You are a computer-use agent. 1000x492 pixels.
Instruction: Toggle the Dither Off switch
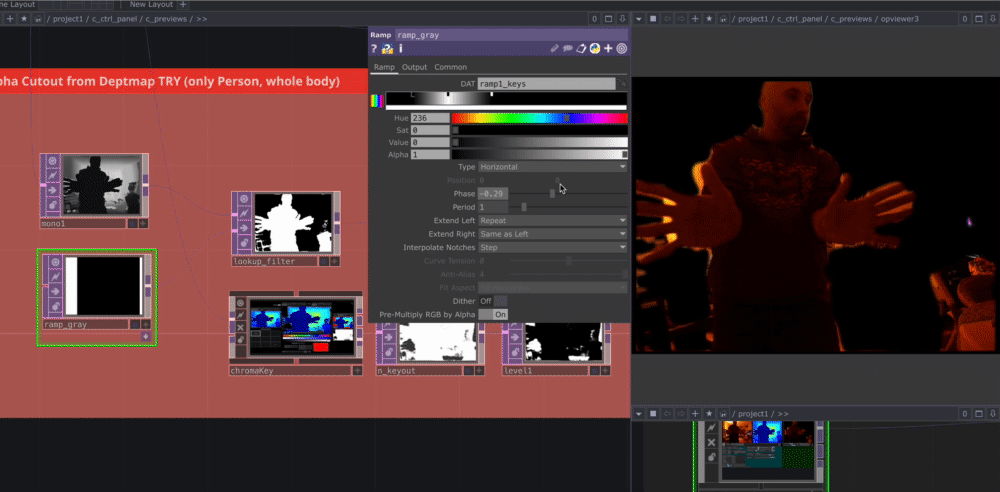click(x=494, y=301)
